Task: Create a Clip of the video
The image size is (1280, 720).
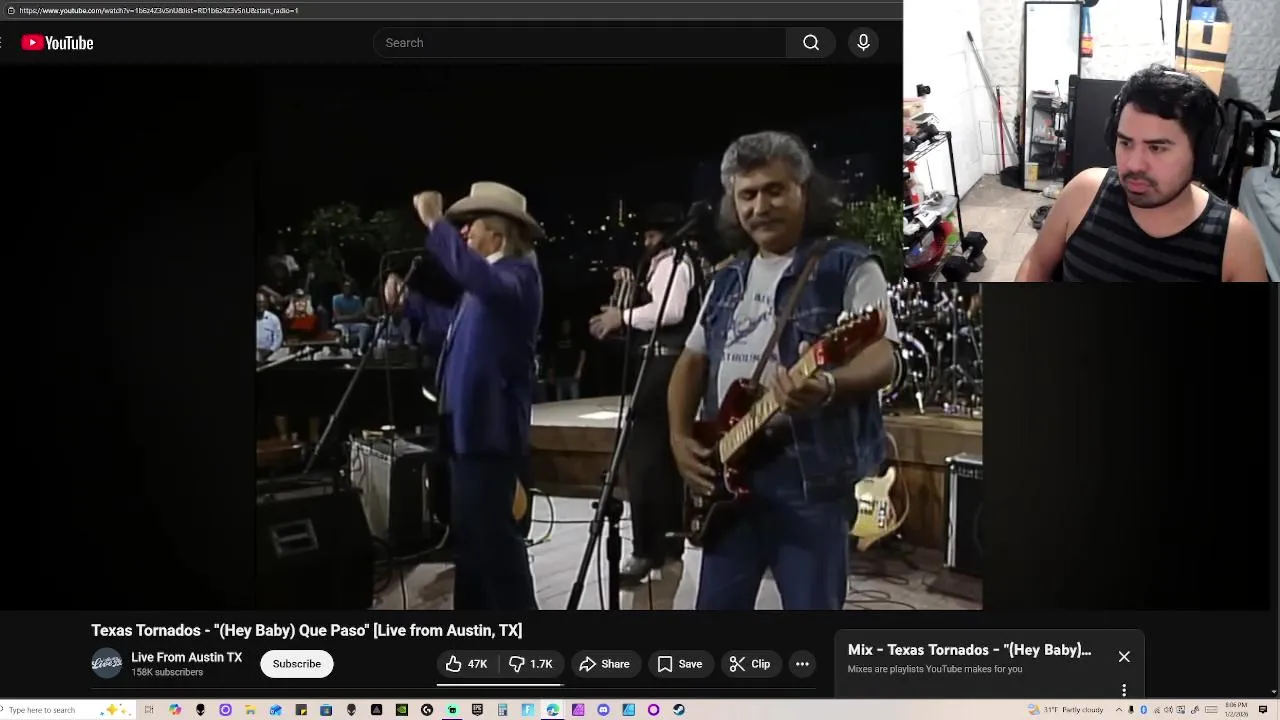Action: click(750, 664)
